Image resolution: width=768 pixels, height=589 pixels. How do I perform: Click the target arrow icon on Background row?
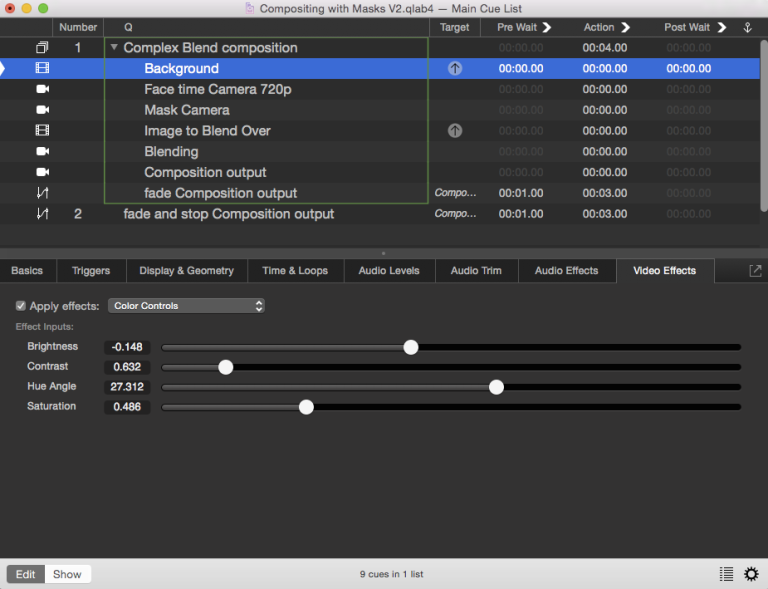(x=455, y=69)
